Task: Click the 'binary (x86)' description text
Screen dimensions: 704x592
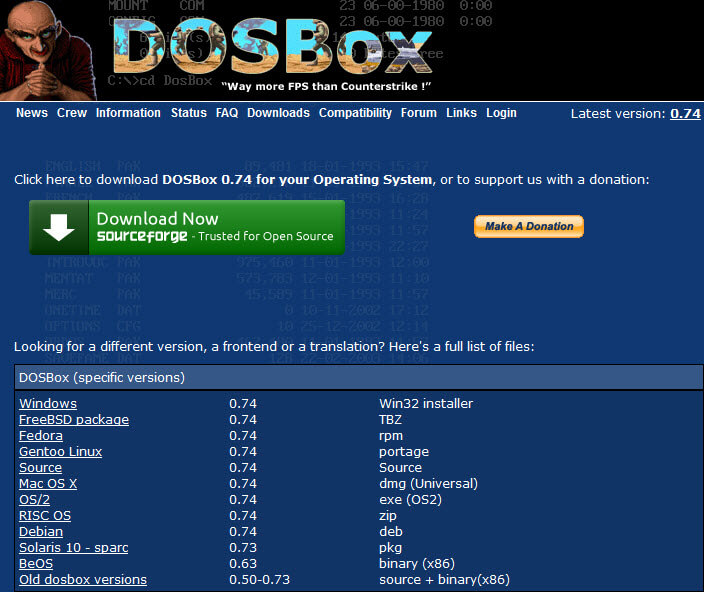Action: click(417, 564)
